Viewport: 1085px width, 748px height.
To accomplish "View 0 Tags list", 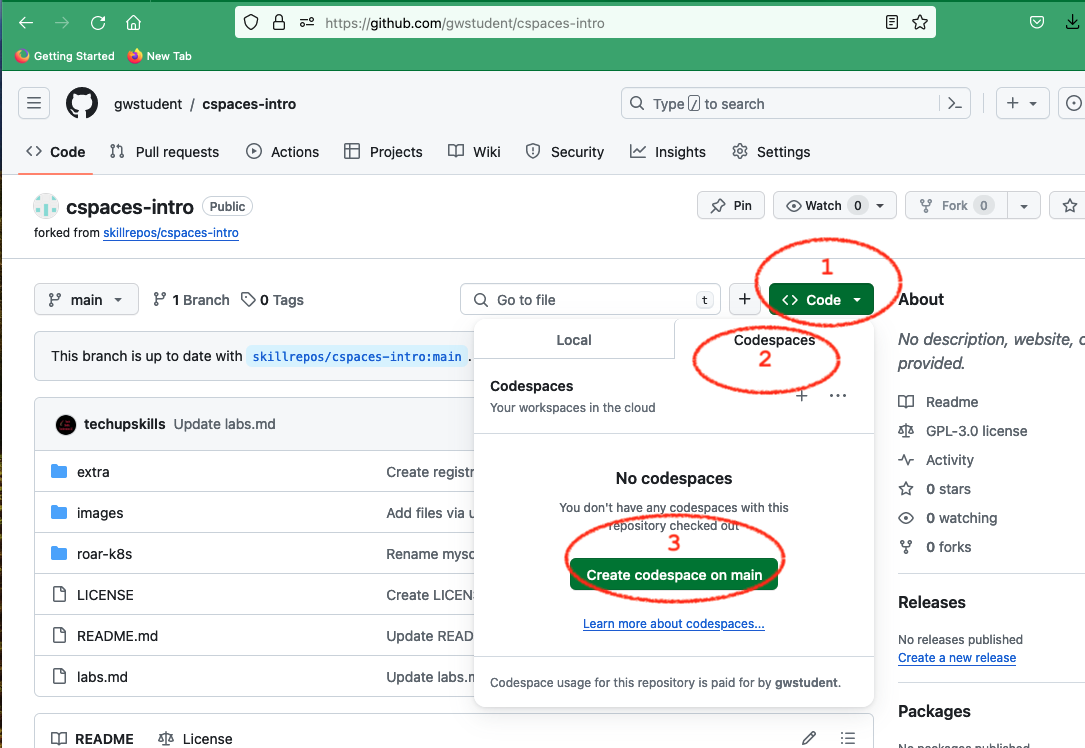I will pos(273,300).
